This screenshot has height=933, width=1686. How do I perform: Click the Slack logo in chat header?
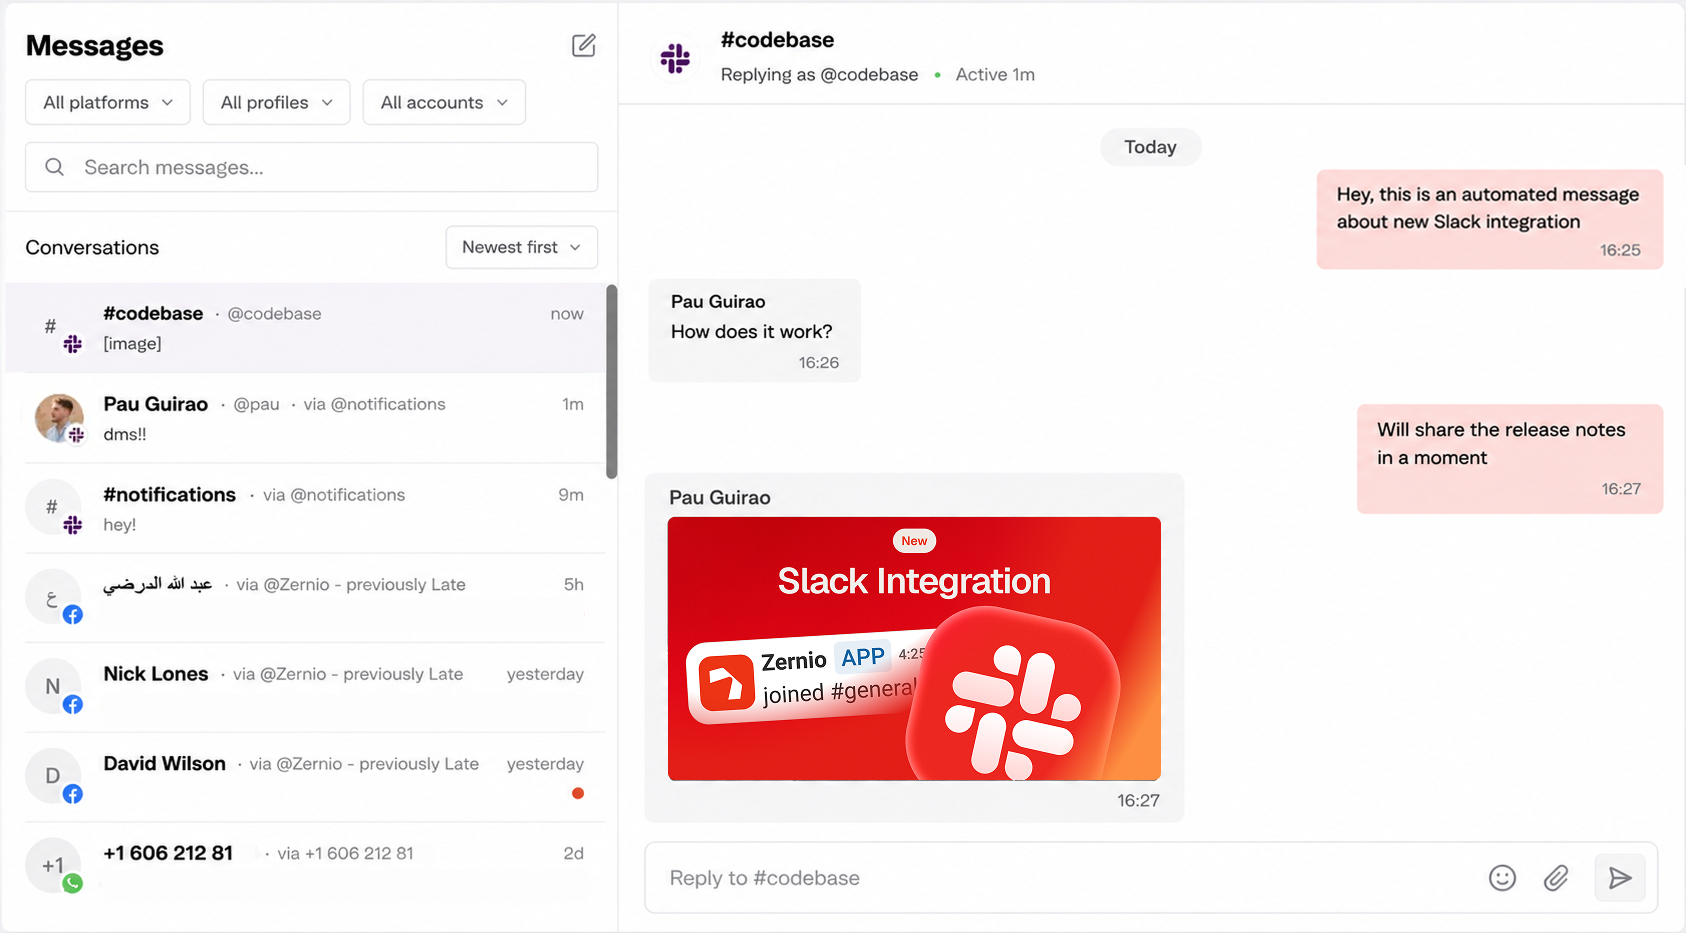coord(675,58)
